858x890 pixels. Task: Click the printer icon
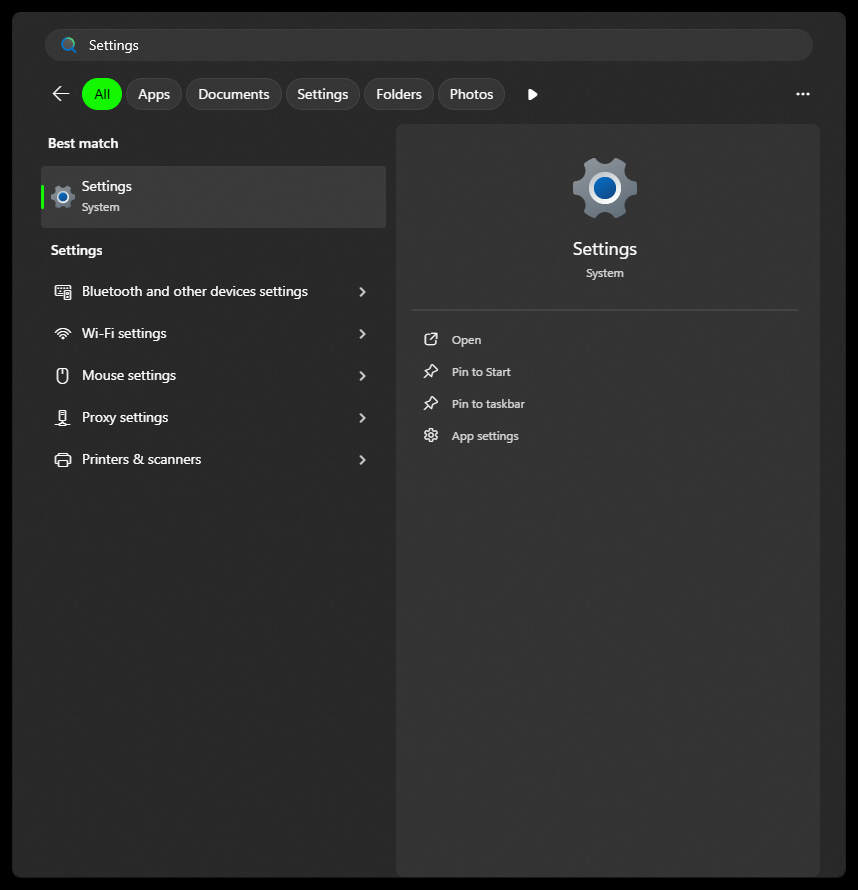[63, 460]
